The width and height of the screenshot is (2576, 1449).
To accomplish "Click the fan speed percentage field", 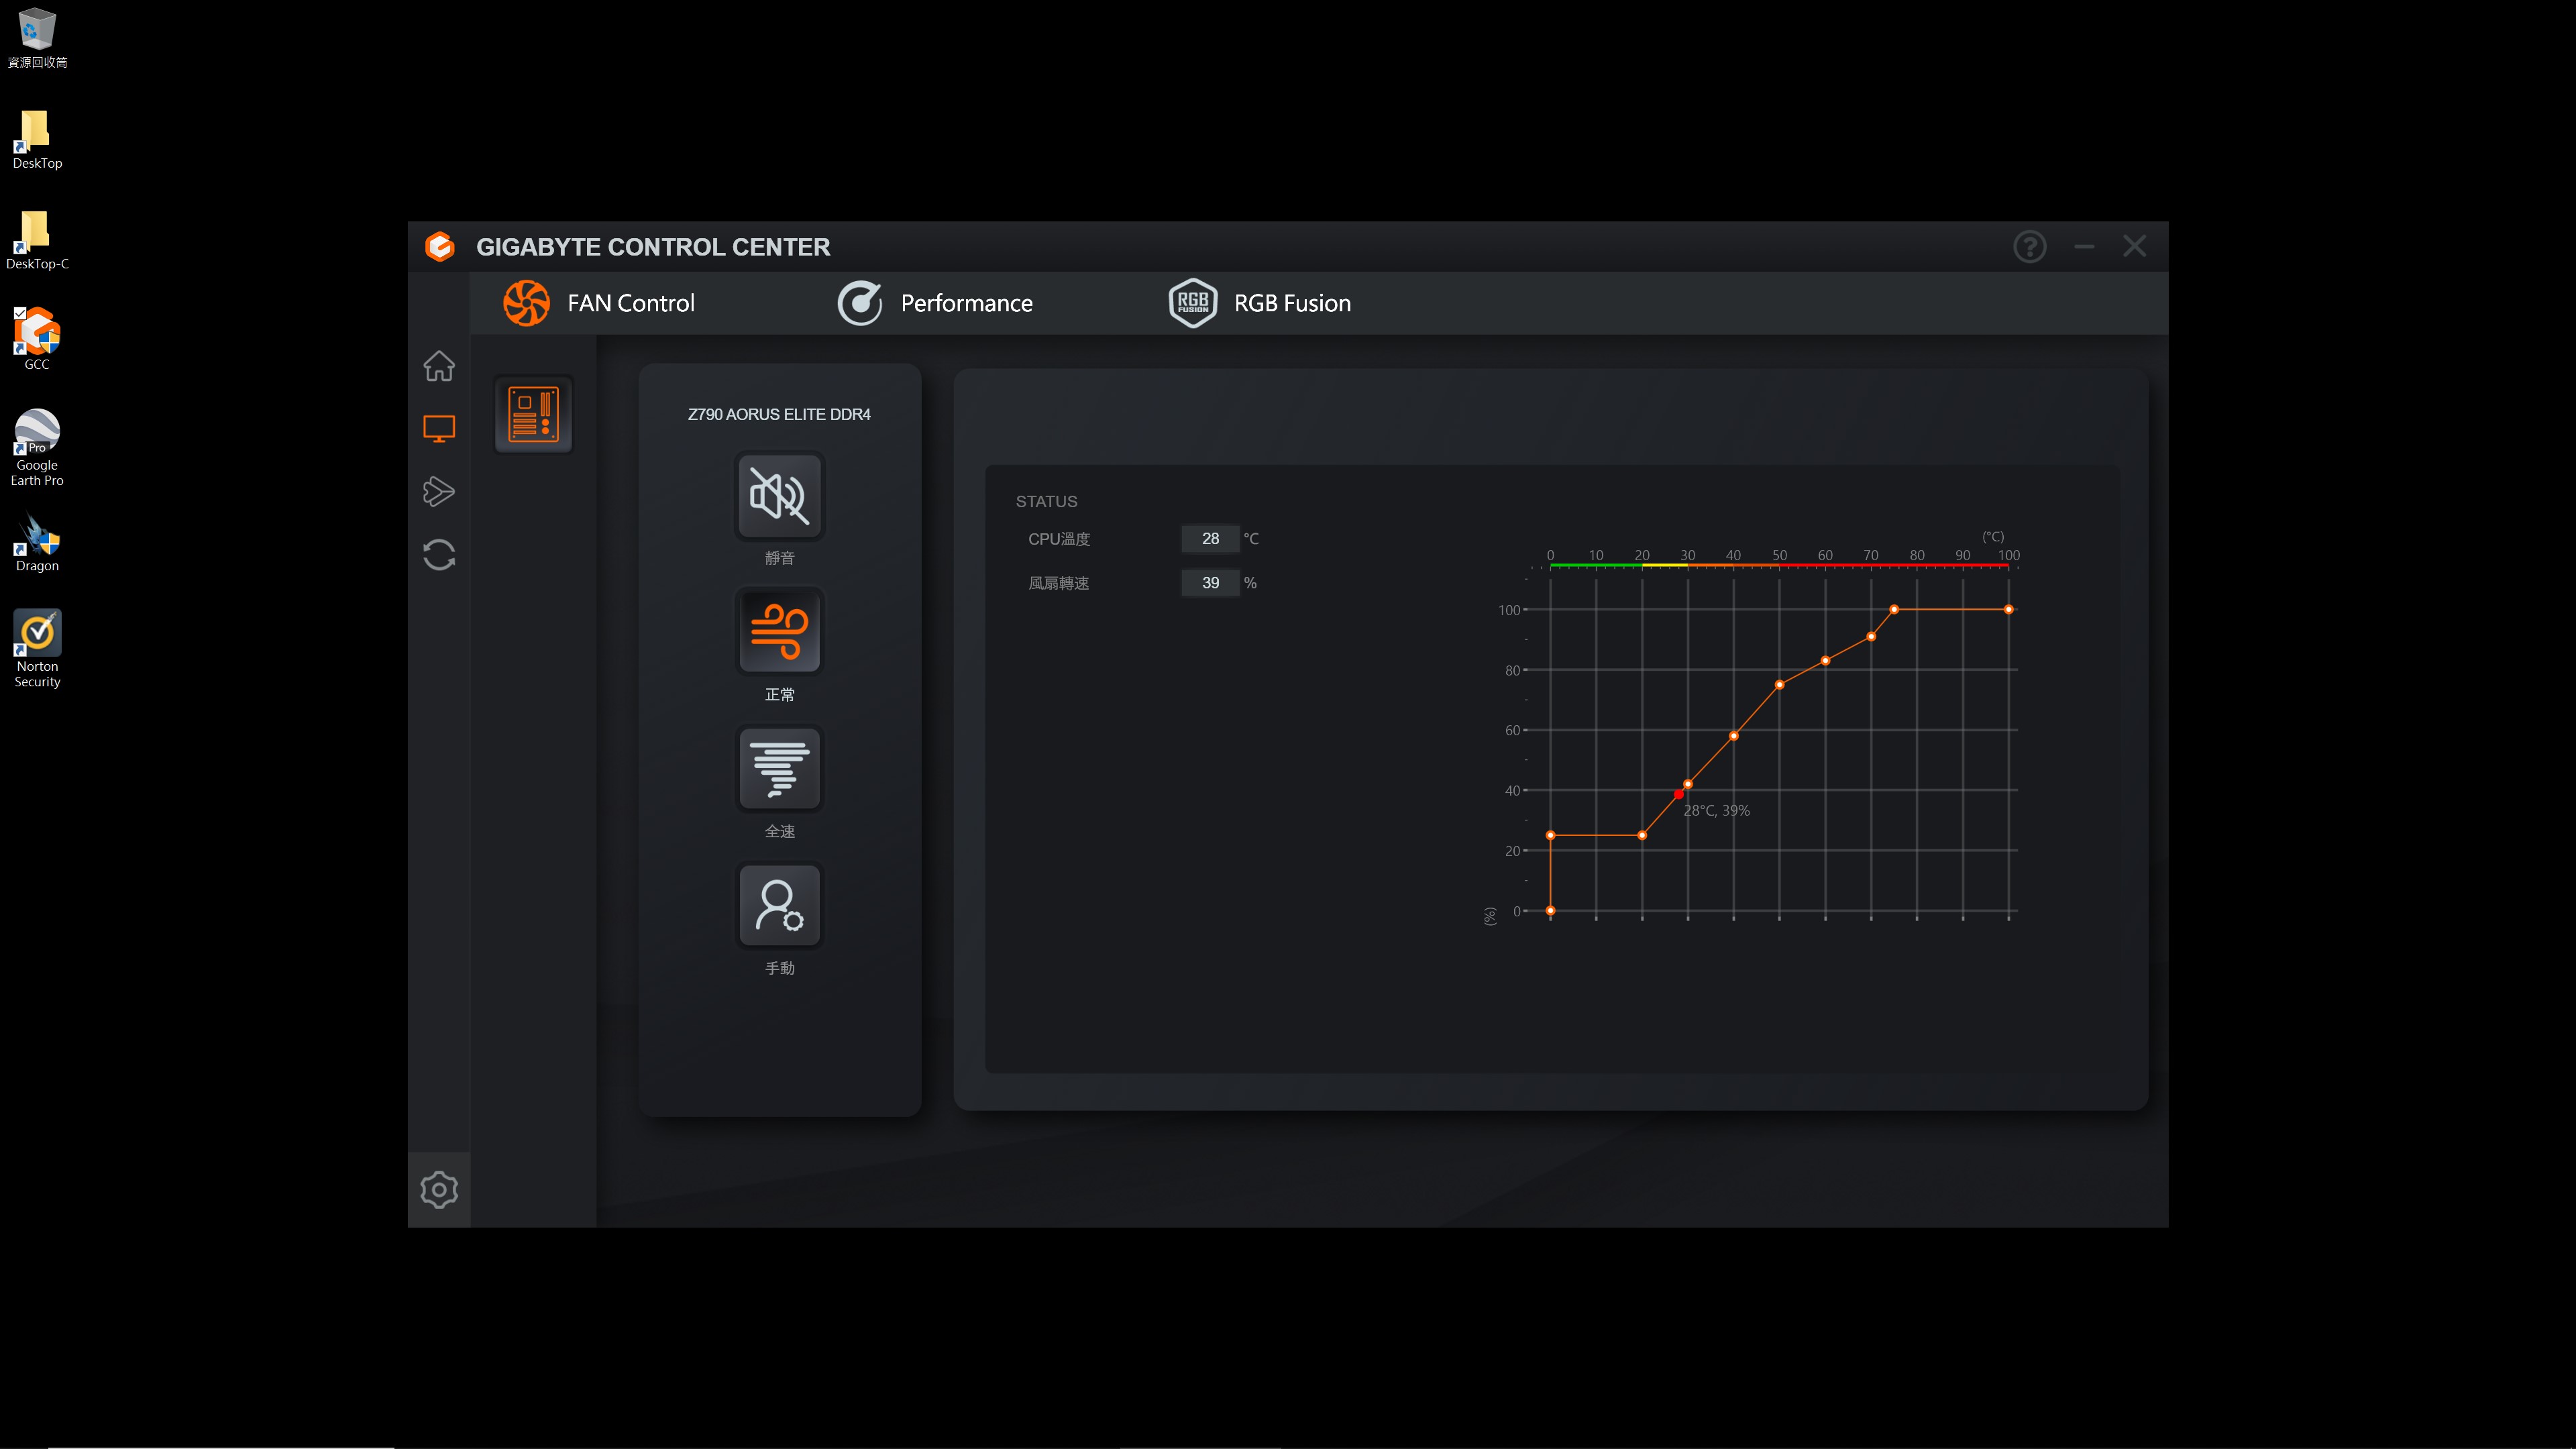I will pyautogui.click(x=1210, y=583).
